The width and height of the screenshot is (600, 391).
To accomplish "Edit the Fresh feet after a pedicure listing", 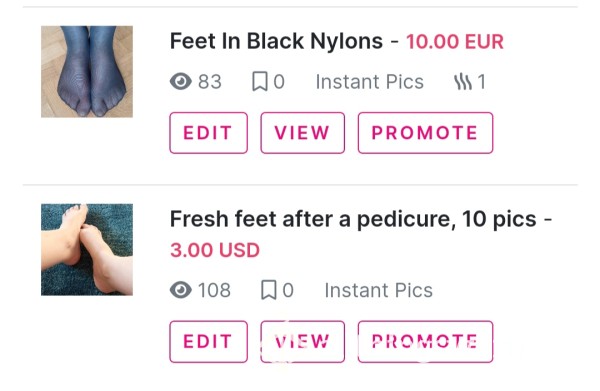I will 209,341.
